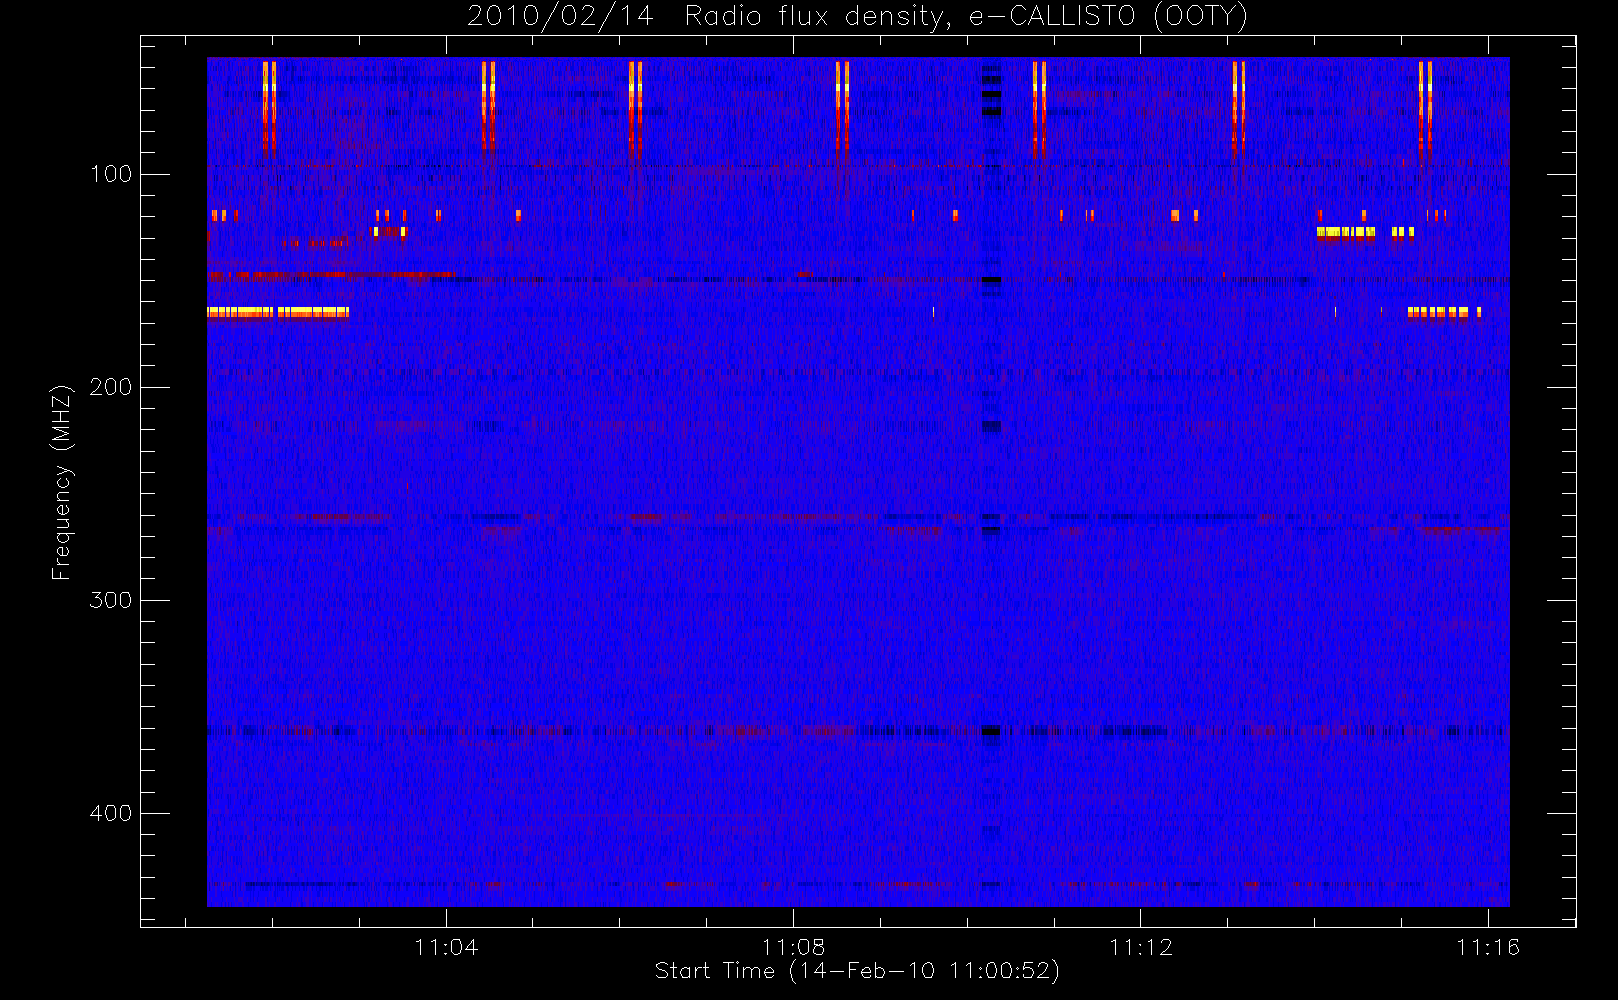Click the '11:16' time tick label
Screen dimensions: 1618x1000
click(1488, 947)
